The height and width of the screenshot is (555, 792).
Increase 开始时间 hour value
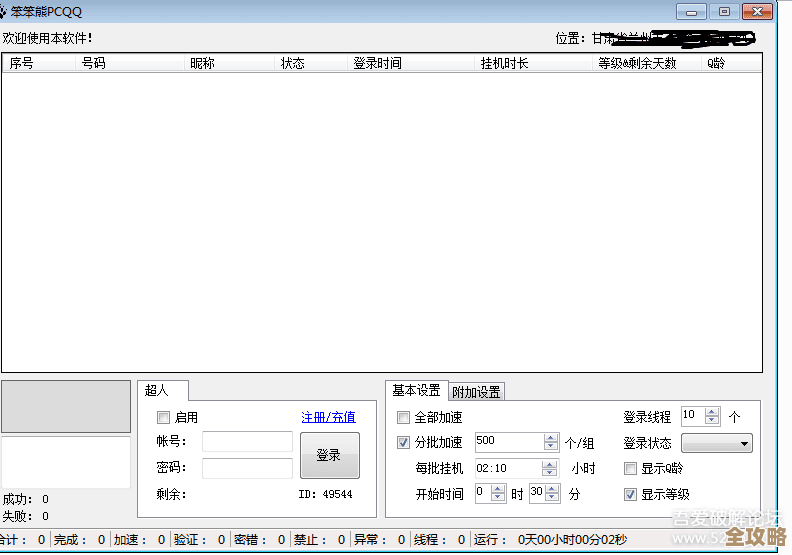[498, 489]
